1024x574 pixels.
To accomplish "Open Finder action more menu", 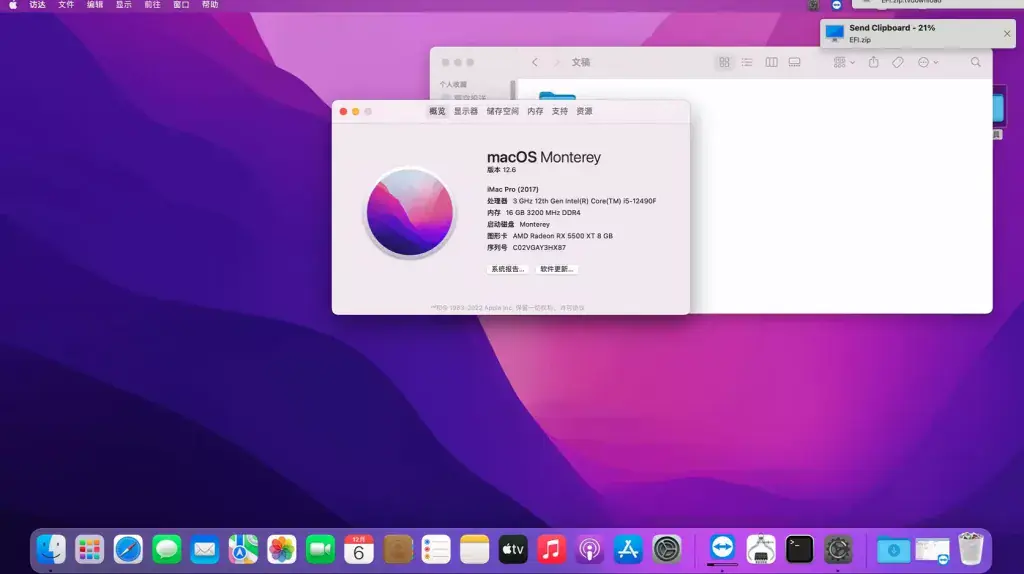I will pos(928,62).
